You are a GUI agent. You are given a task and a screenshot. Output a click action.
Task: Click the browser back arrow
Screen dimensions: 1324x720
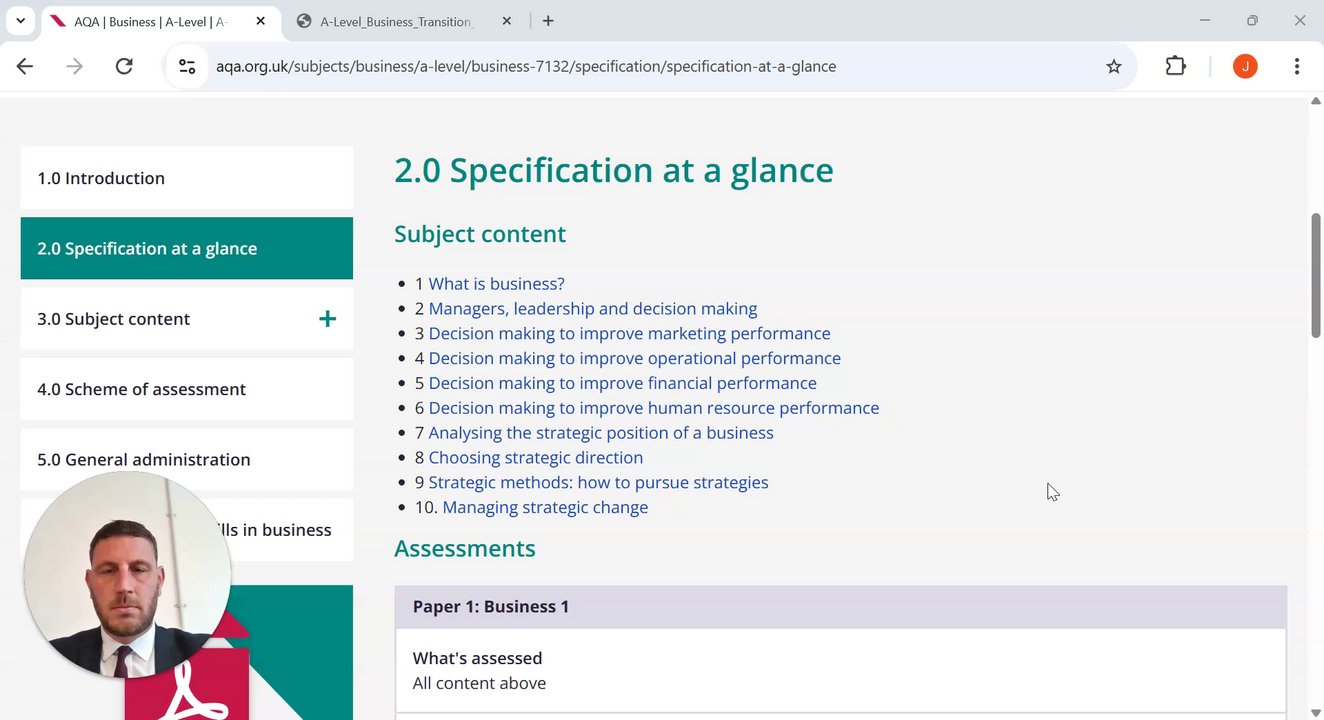pyautogui.click(x=25, y=66)
